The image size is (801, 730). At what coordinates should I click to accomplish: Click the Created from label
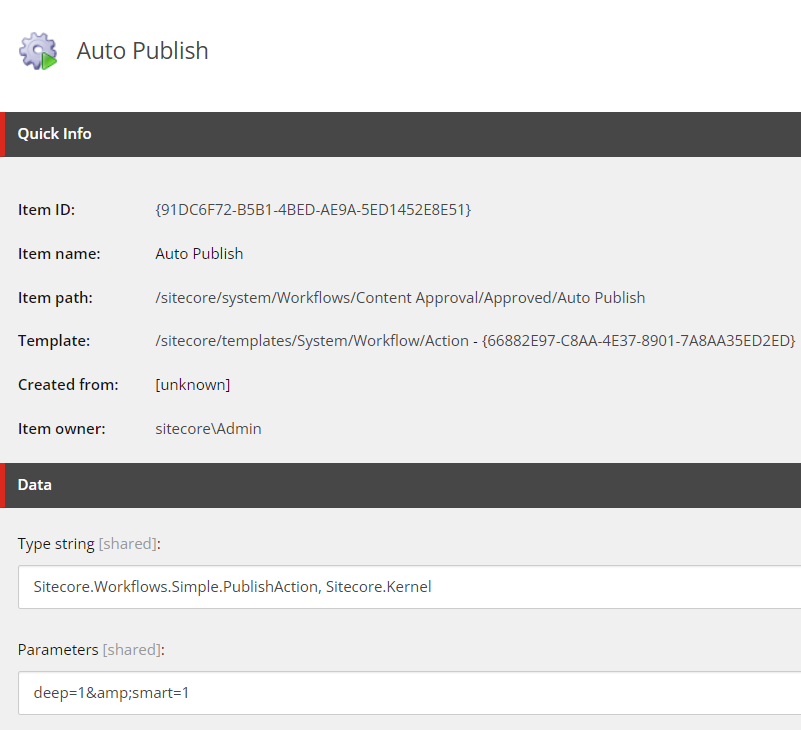68,385
